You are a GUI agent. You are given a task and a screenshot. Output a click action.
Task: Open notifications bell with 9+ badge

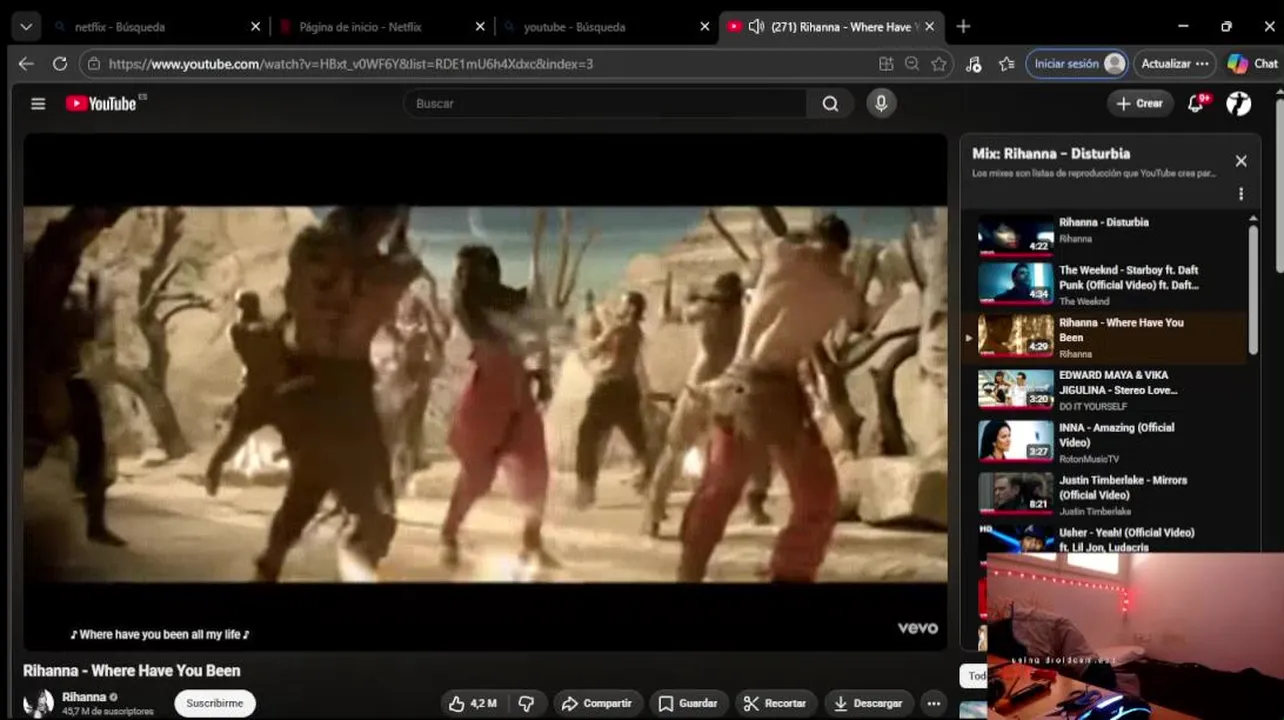1196,103
